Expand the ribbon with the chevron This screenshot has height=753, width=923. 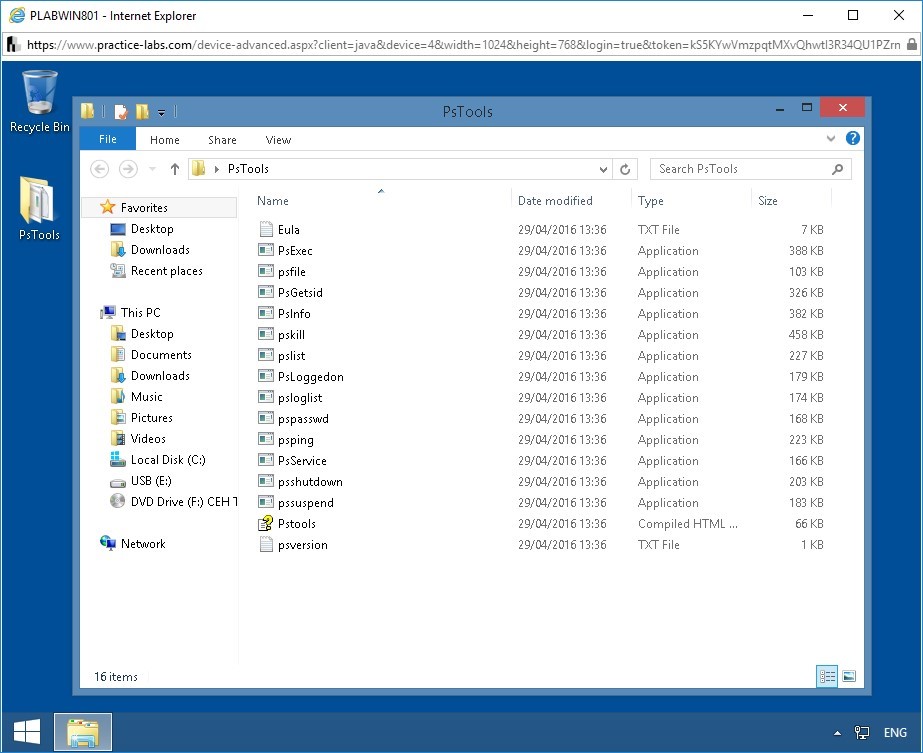tap(830, 139)
